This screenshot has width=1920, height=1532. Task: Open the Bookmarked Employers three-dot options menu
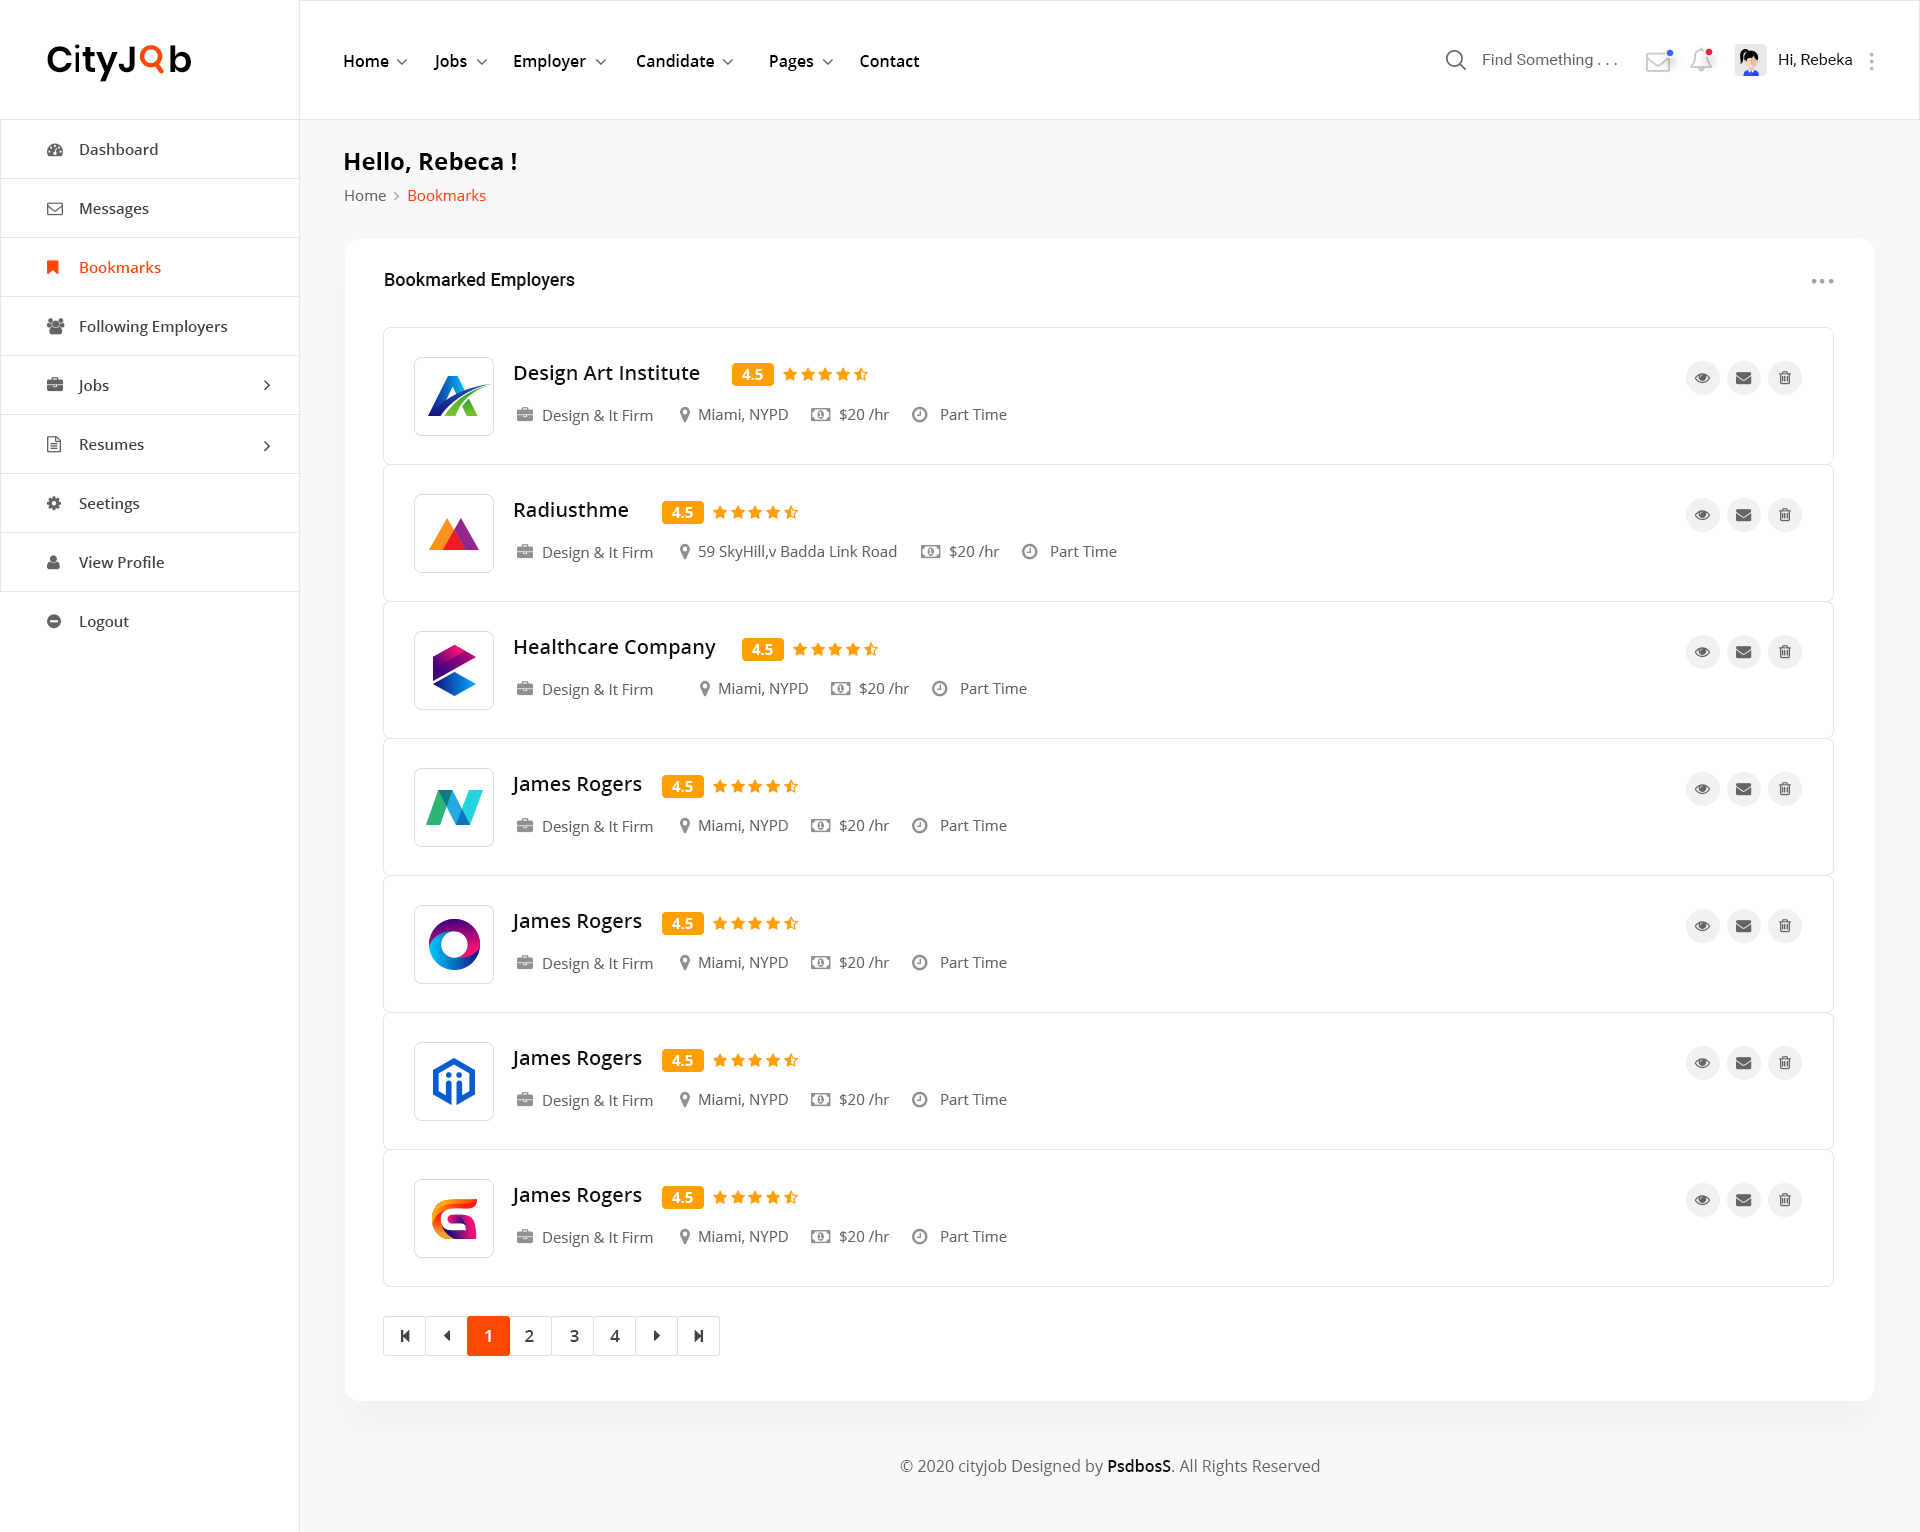[1822, 281]
